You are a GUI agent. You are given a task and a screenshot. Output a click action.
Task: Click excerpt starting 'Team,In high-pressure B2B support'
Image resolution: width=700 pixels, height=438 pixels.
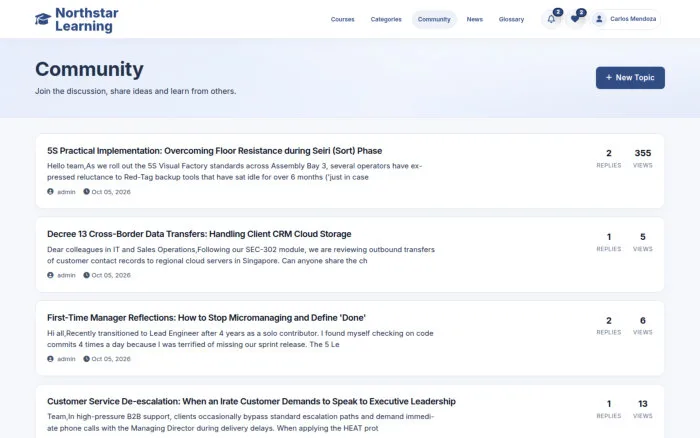[x=241, y=422]
